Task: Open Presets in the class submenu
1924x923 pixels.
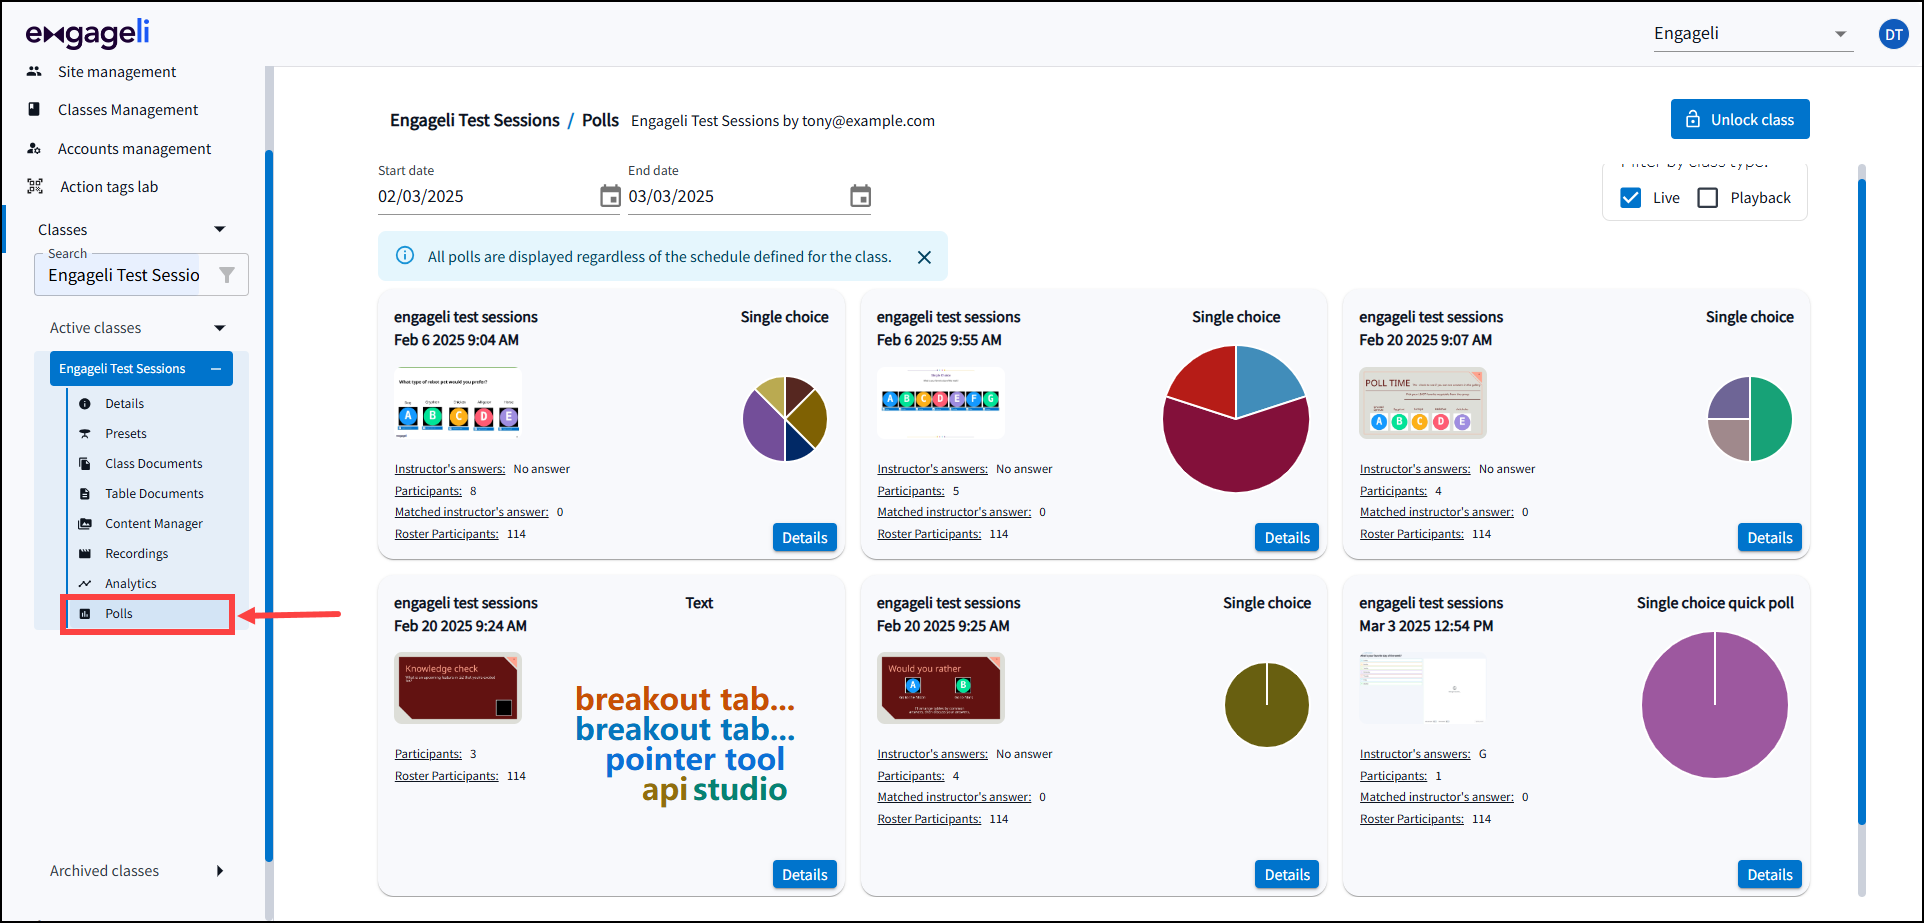Action: coord(126,434)
